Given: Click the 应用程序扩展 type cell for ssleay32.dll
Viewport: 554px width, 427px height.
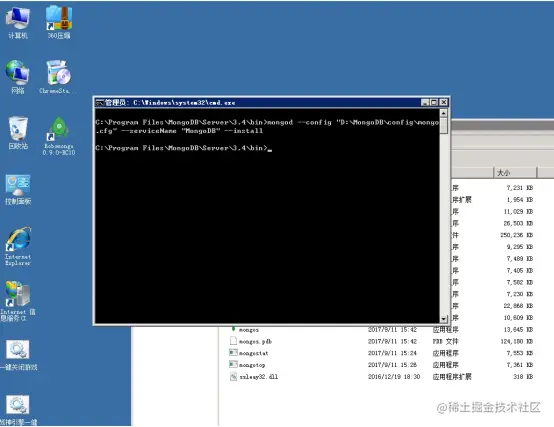Looking at the screenshot, I should tap(452, 377).
